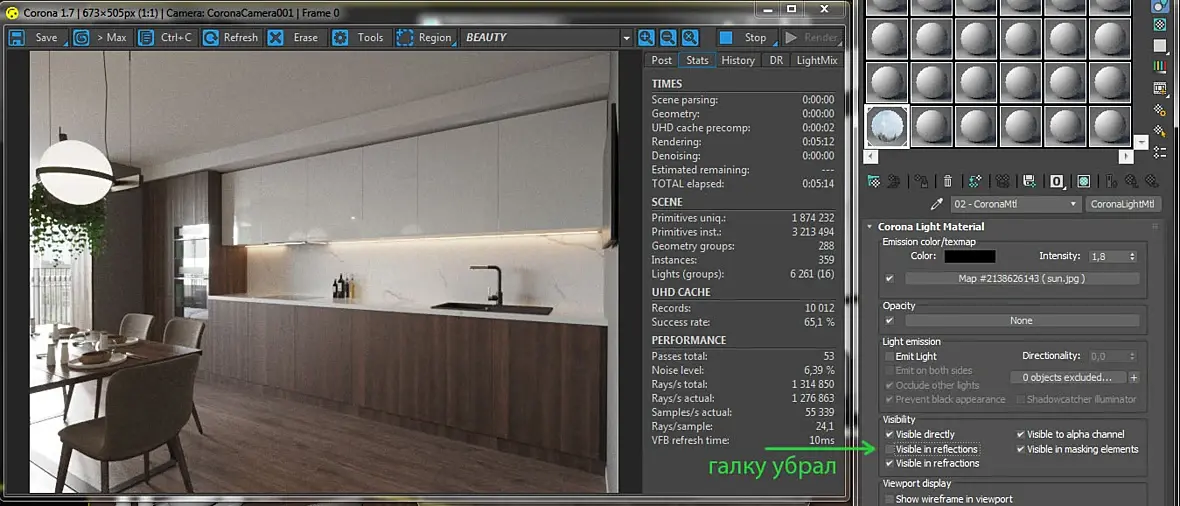Click Video Color Check icon

click(x=1159, y=67)
